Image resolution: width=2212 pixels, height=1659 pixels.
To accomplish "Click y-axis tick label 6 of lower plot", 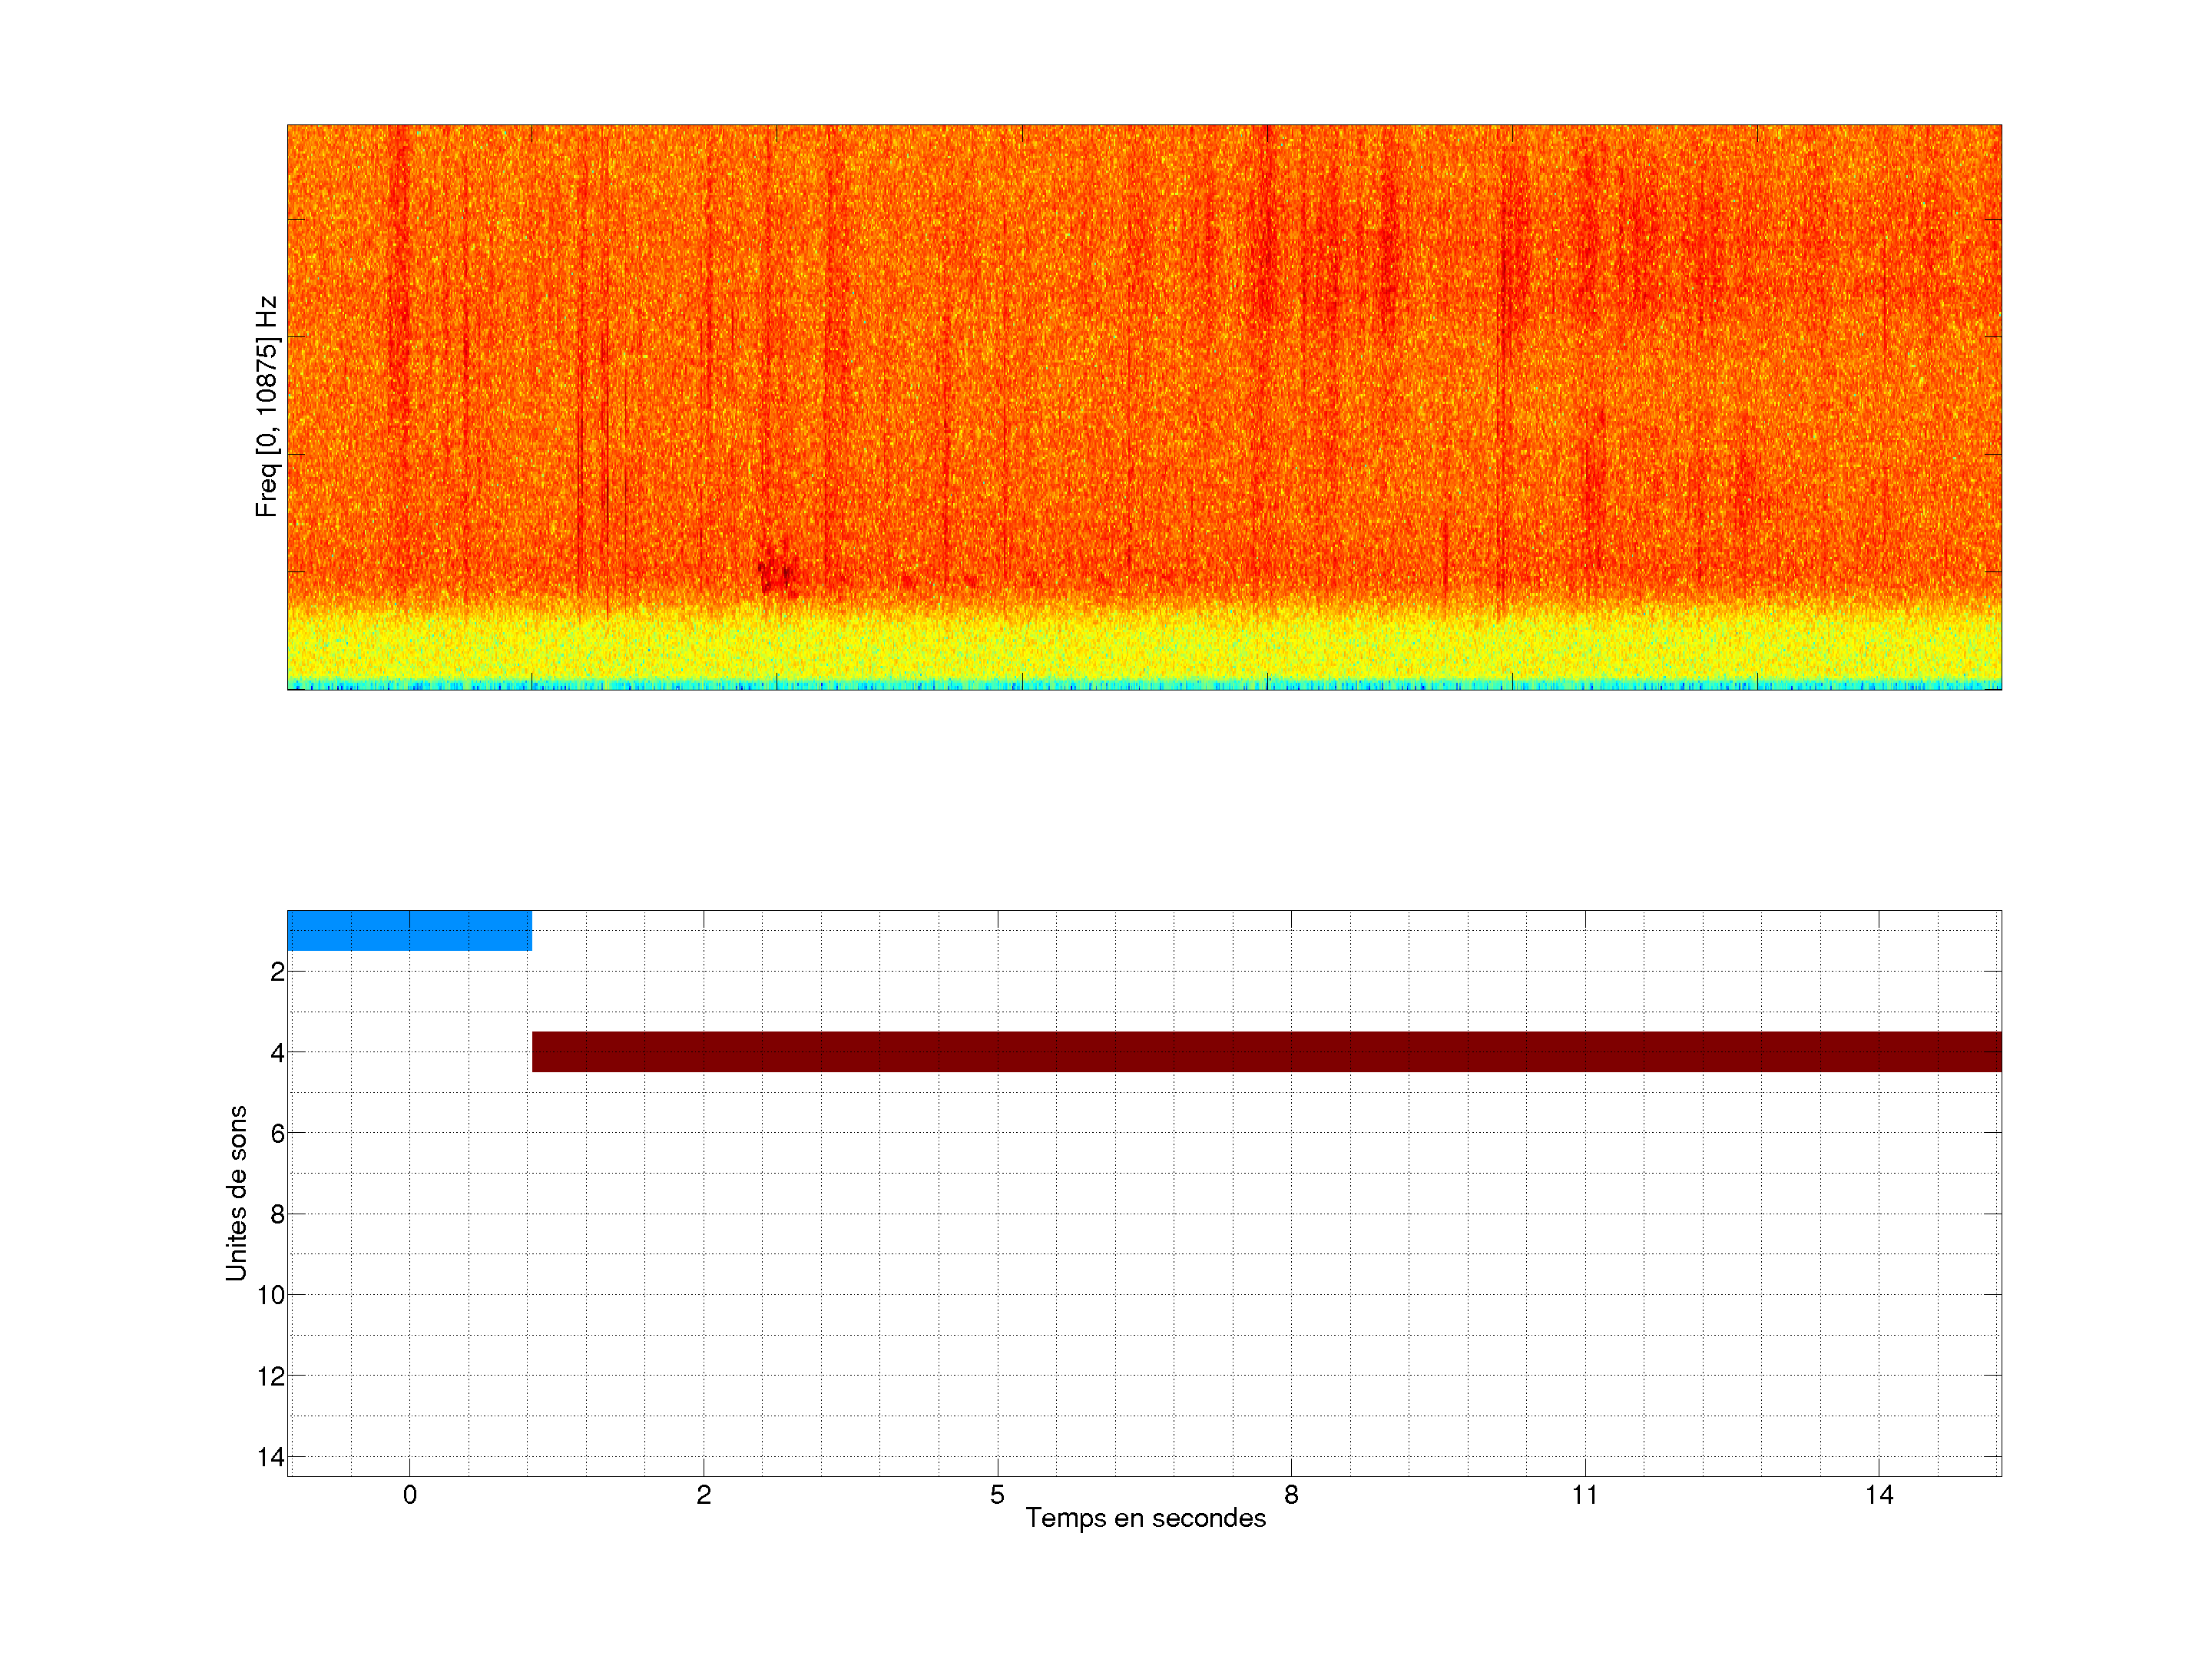I will click(x=277, y=1133).
